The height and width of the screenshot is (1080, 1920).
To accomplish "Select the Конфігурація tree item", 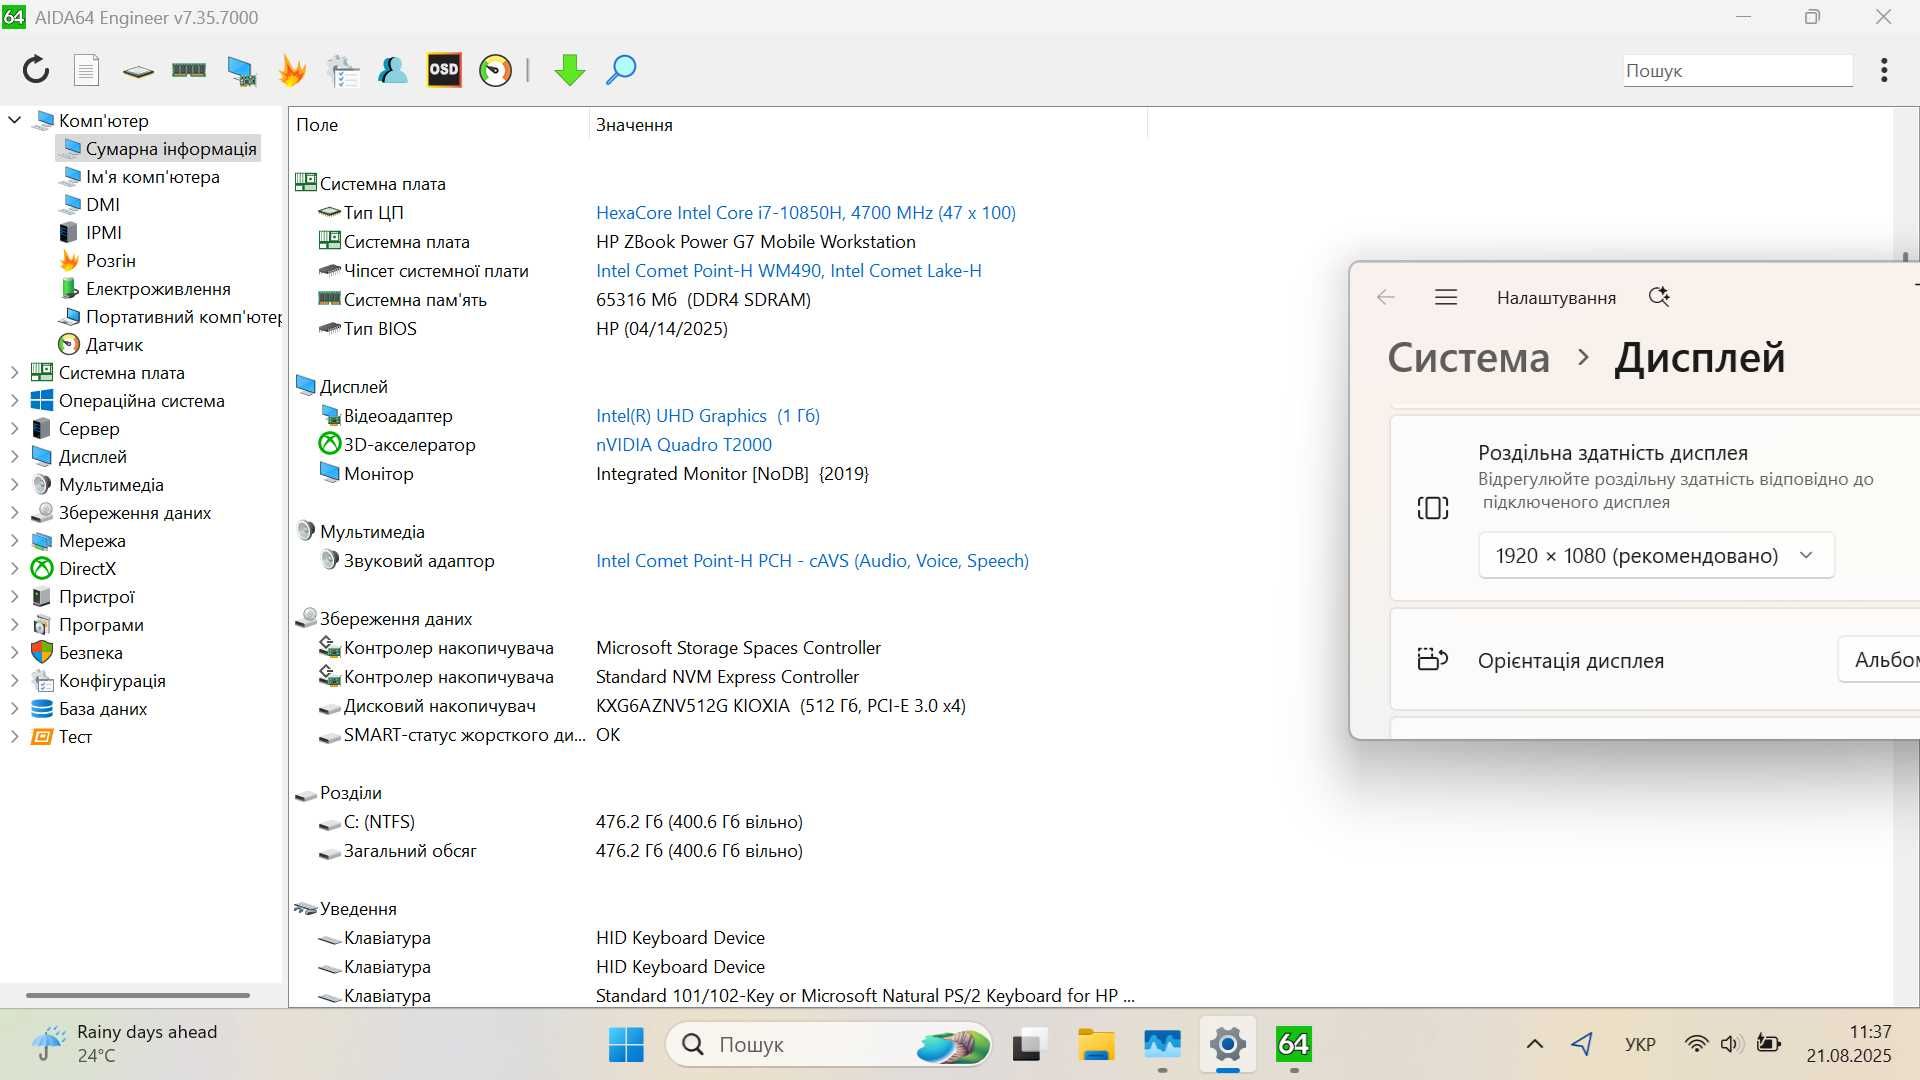I will point(112,680).
